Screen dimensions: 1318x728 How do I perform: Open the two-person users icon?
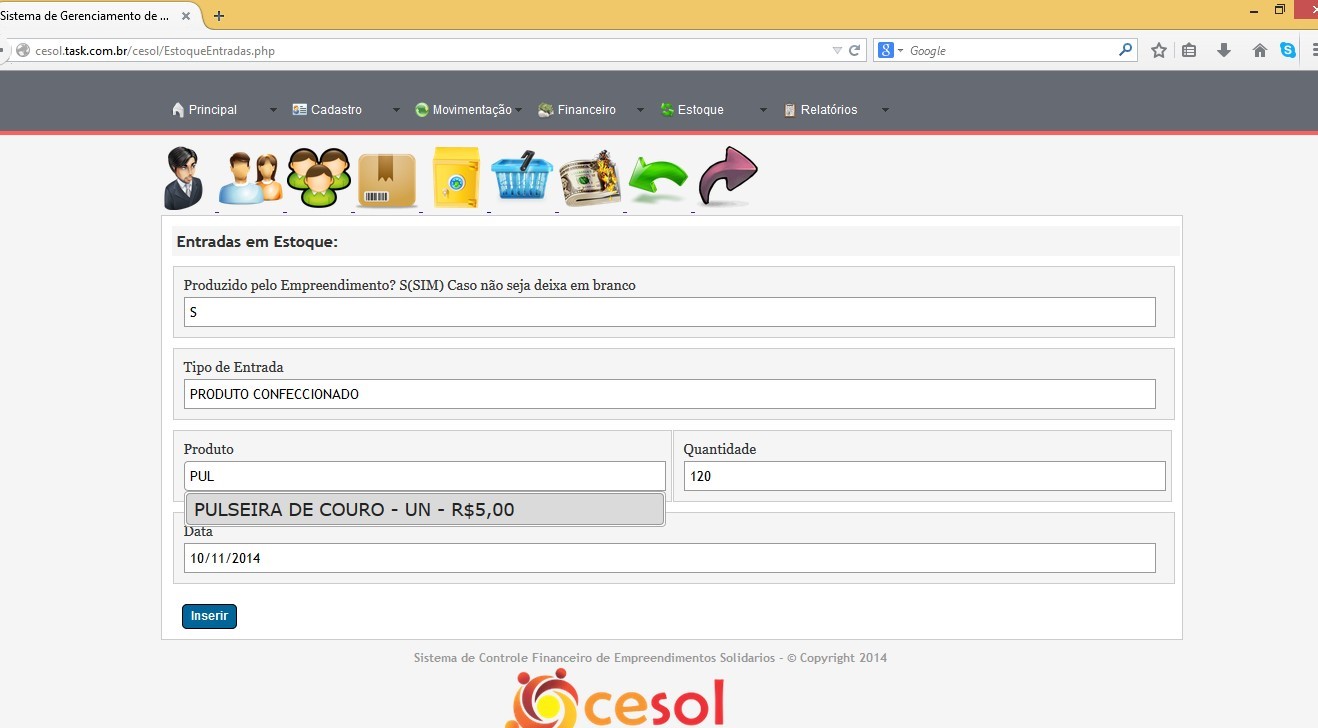(x=249, y=179)
